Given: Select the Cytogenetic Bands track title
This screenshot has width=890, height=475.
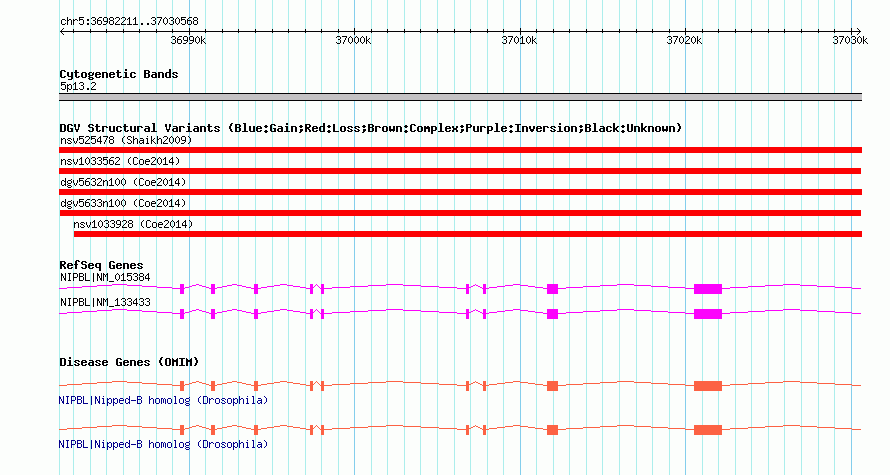Looking at the screenshot, I should (x=119, y=74).
